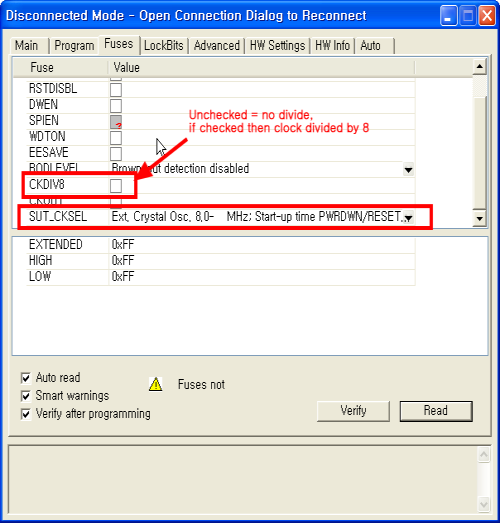The height and width of the screenshot is (523, 500).
Task: Click the yellow fuse warning icon
Action: pos(155,384)
